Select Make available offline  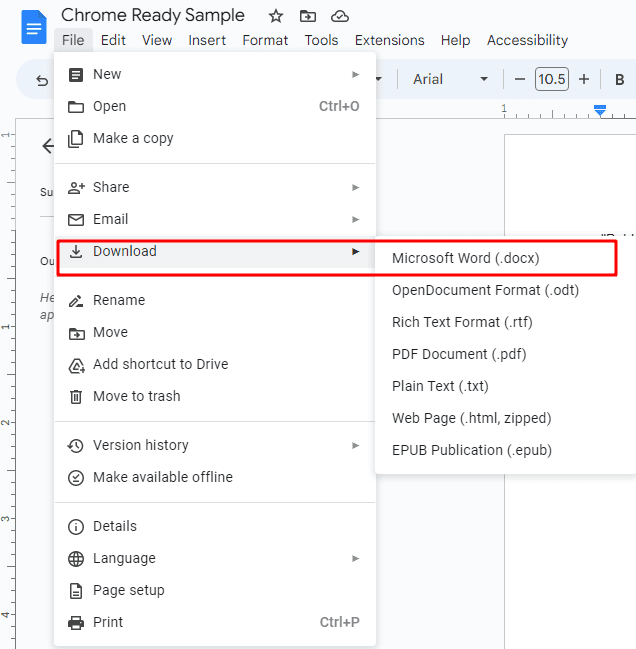215,477
